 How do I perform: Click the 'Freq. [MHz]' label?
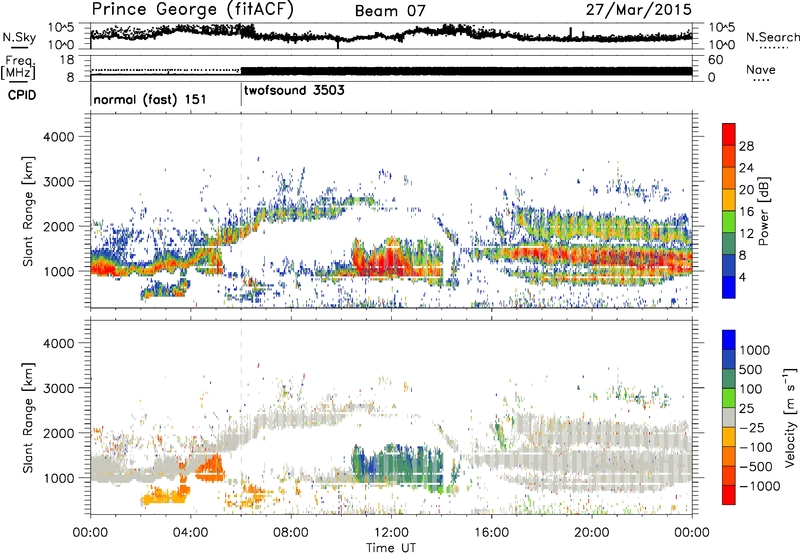tap(18, 67)
